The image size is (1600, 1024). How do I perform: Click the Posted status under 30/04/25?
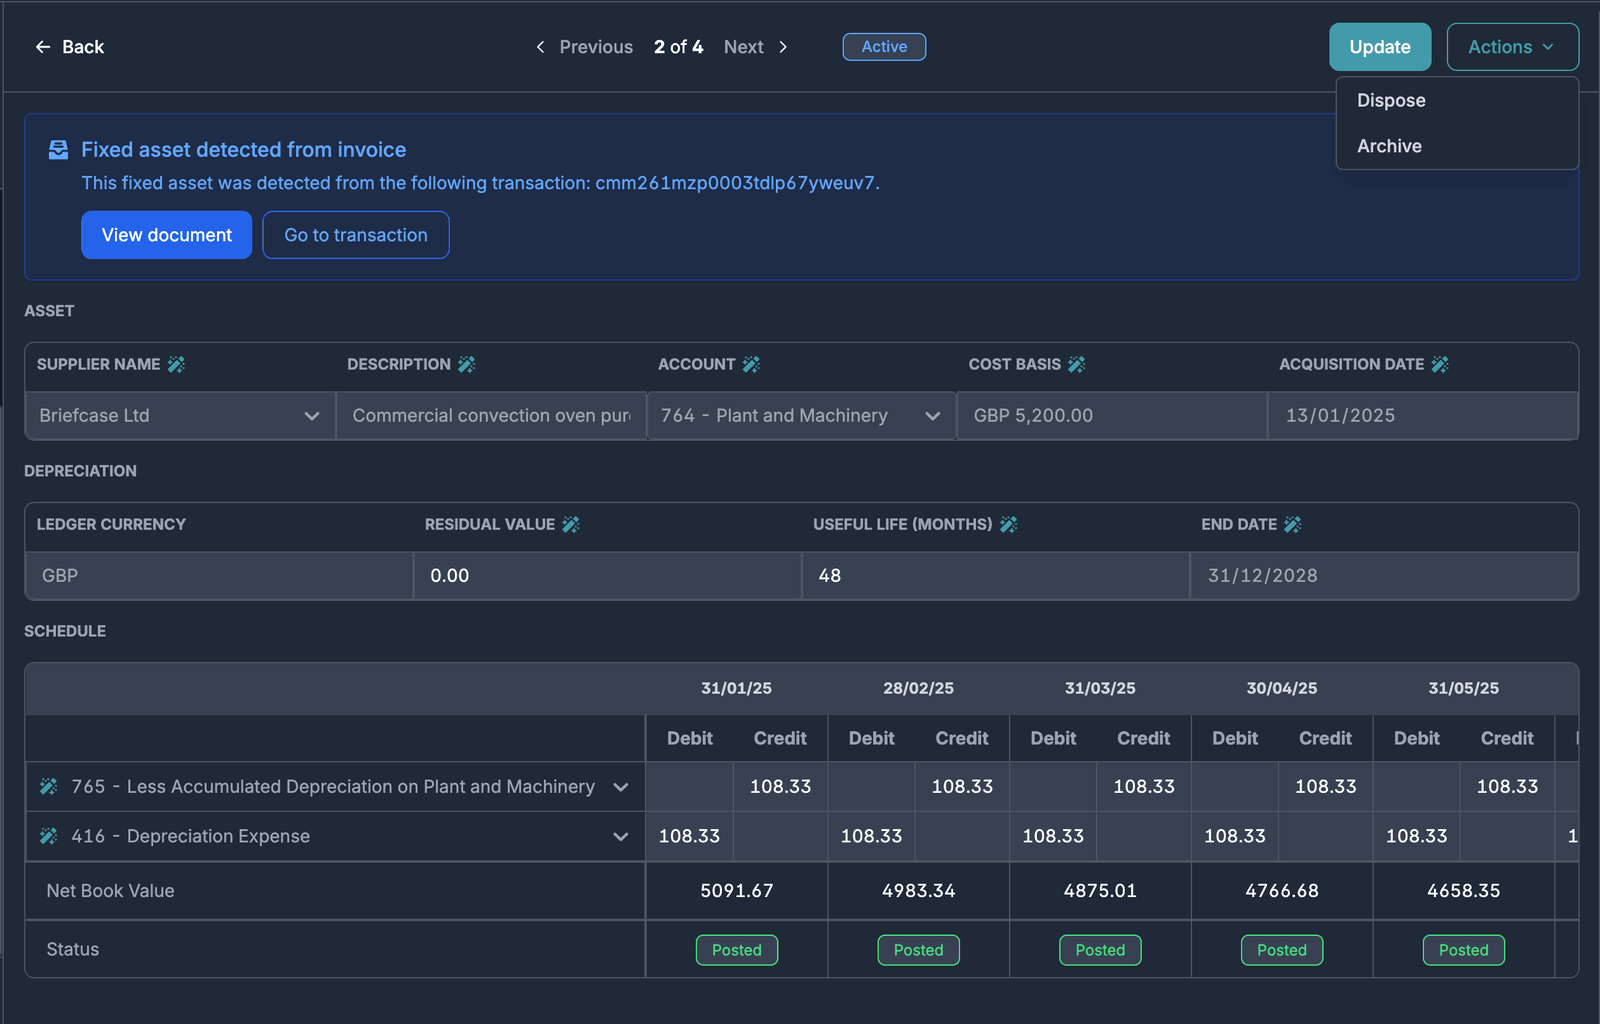pos(1282,950)
